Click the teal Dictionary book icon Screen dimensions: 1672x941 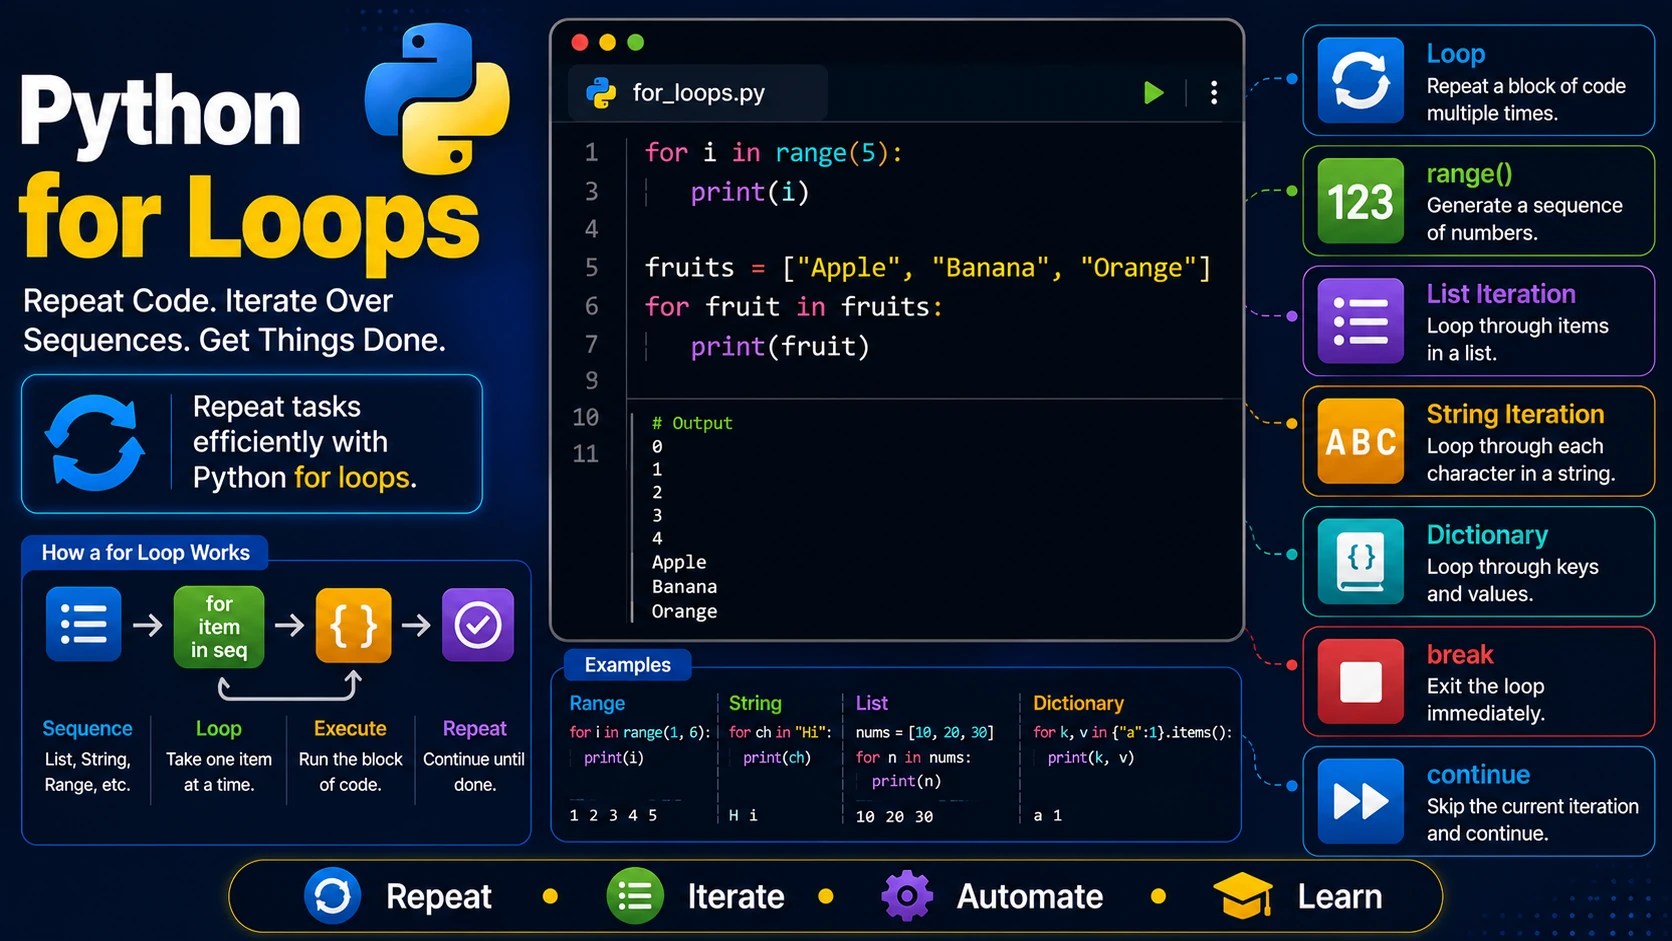1360,561
